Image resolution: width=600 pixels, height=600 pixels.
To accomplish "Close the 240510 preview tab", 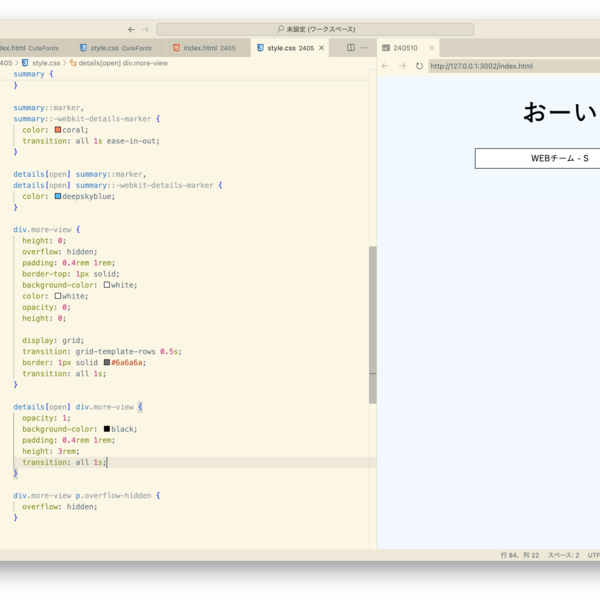I will click(432, 48).
